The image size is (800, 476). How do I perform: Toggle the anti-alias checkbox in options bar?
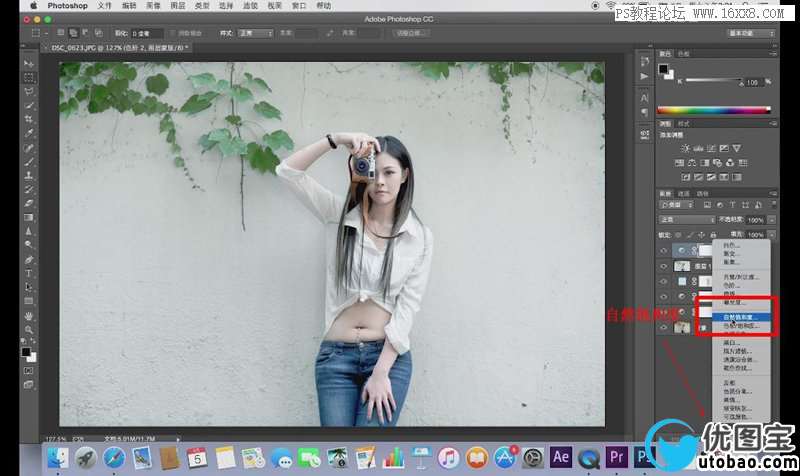coord(172,33)
